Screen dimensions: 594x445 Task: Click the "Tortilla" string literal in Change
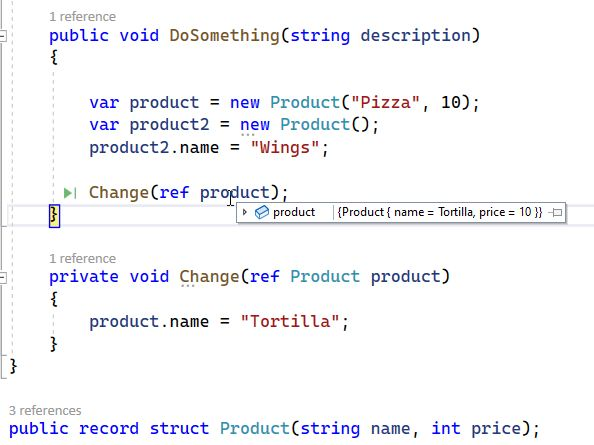(x=290, y=322)
